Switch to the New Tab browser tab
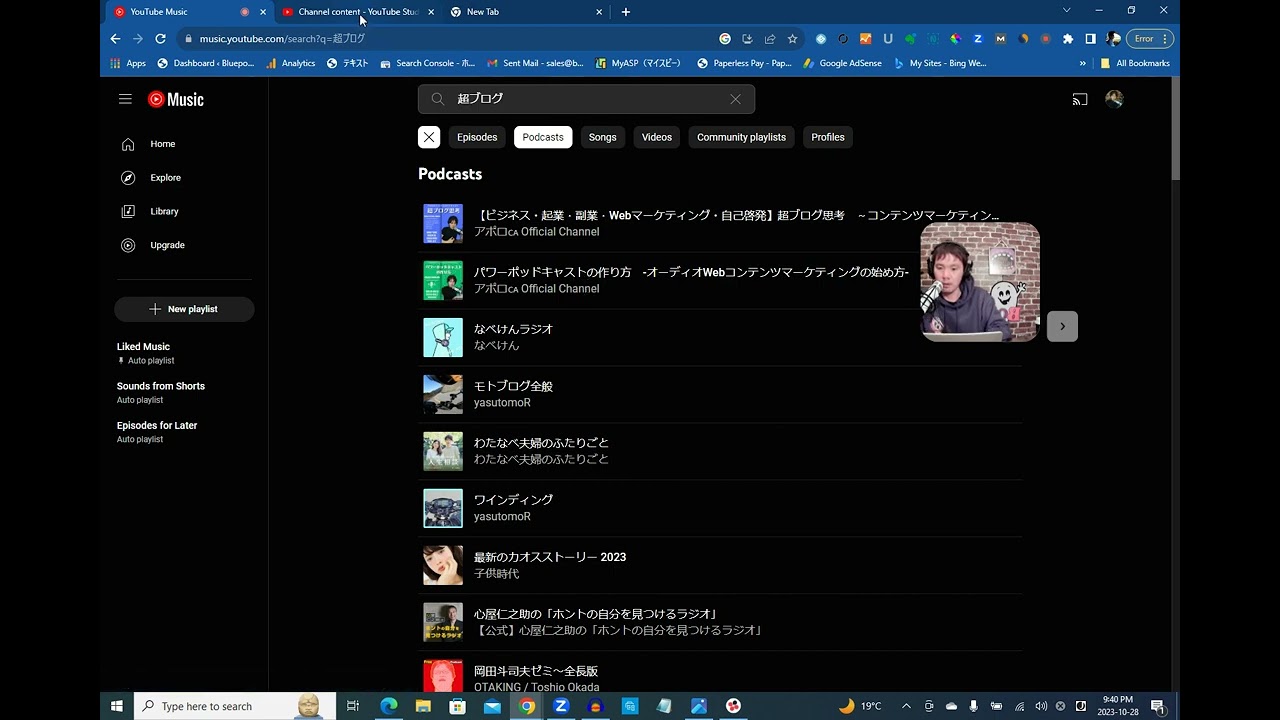1280x720 pixels. [x=526, y=12]
